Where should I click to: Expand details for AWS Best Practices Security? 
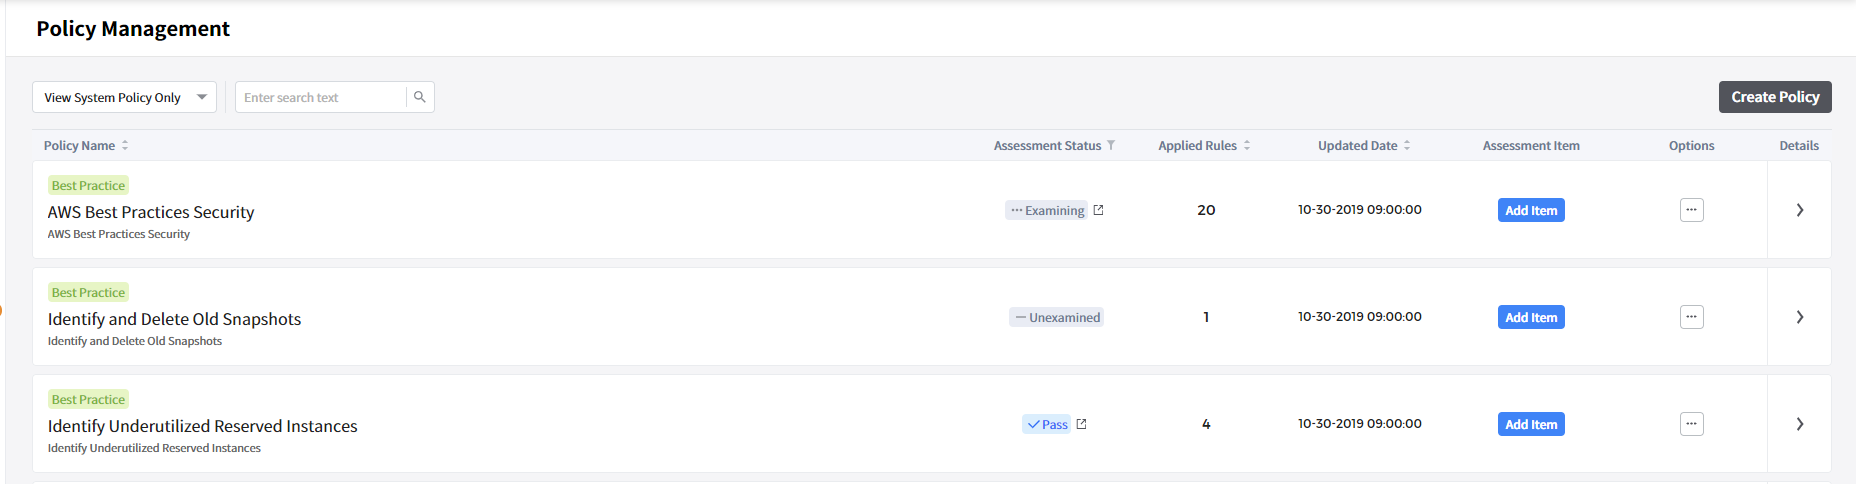[1799, 210]
